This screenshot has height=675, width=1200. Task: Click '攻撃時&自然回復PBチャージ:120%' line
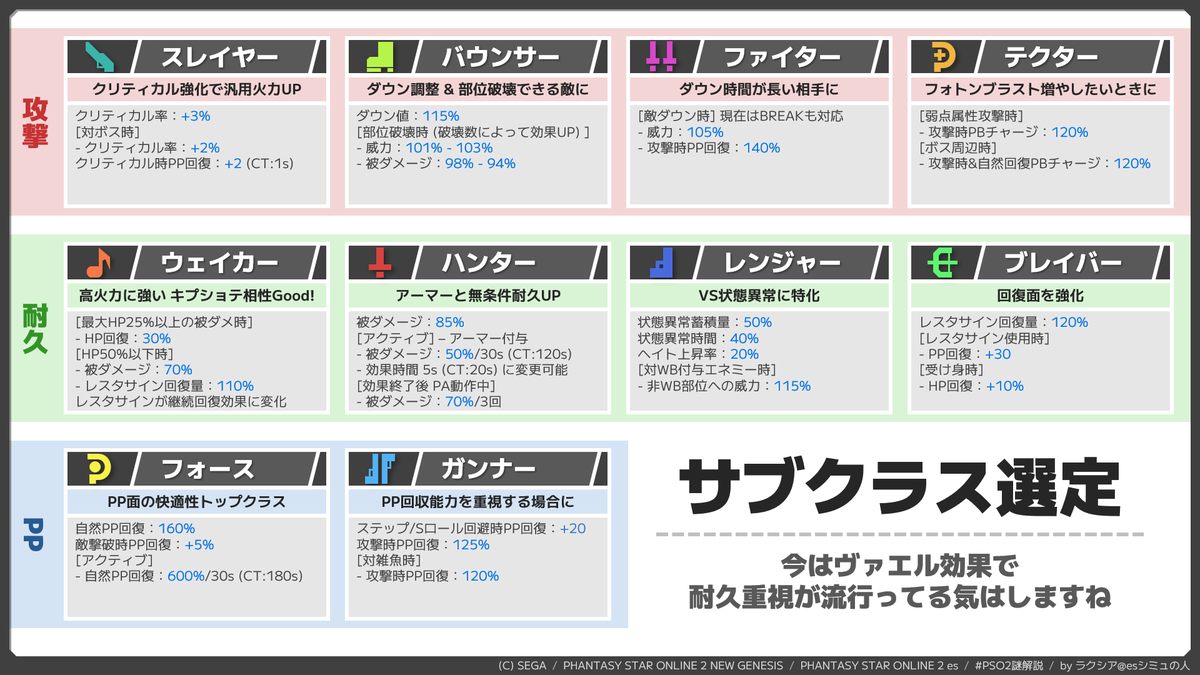[1035, 163]
